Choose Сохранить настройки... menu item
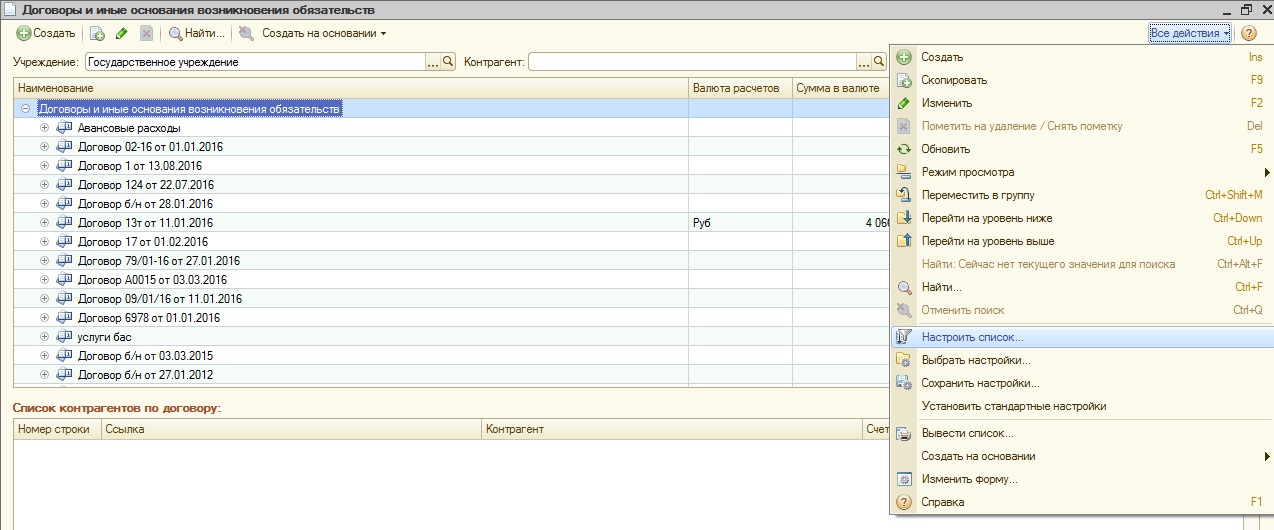This screenshot has height=530, width=1274. [x=1081, y=383]
